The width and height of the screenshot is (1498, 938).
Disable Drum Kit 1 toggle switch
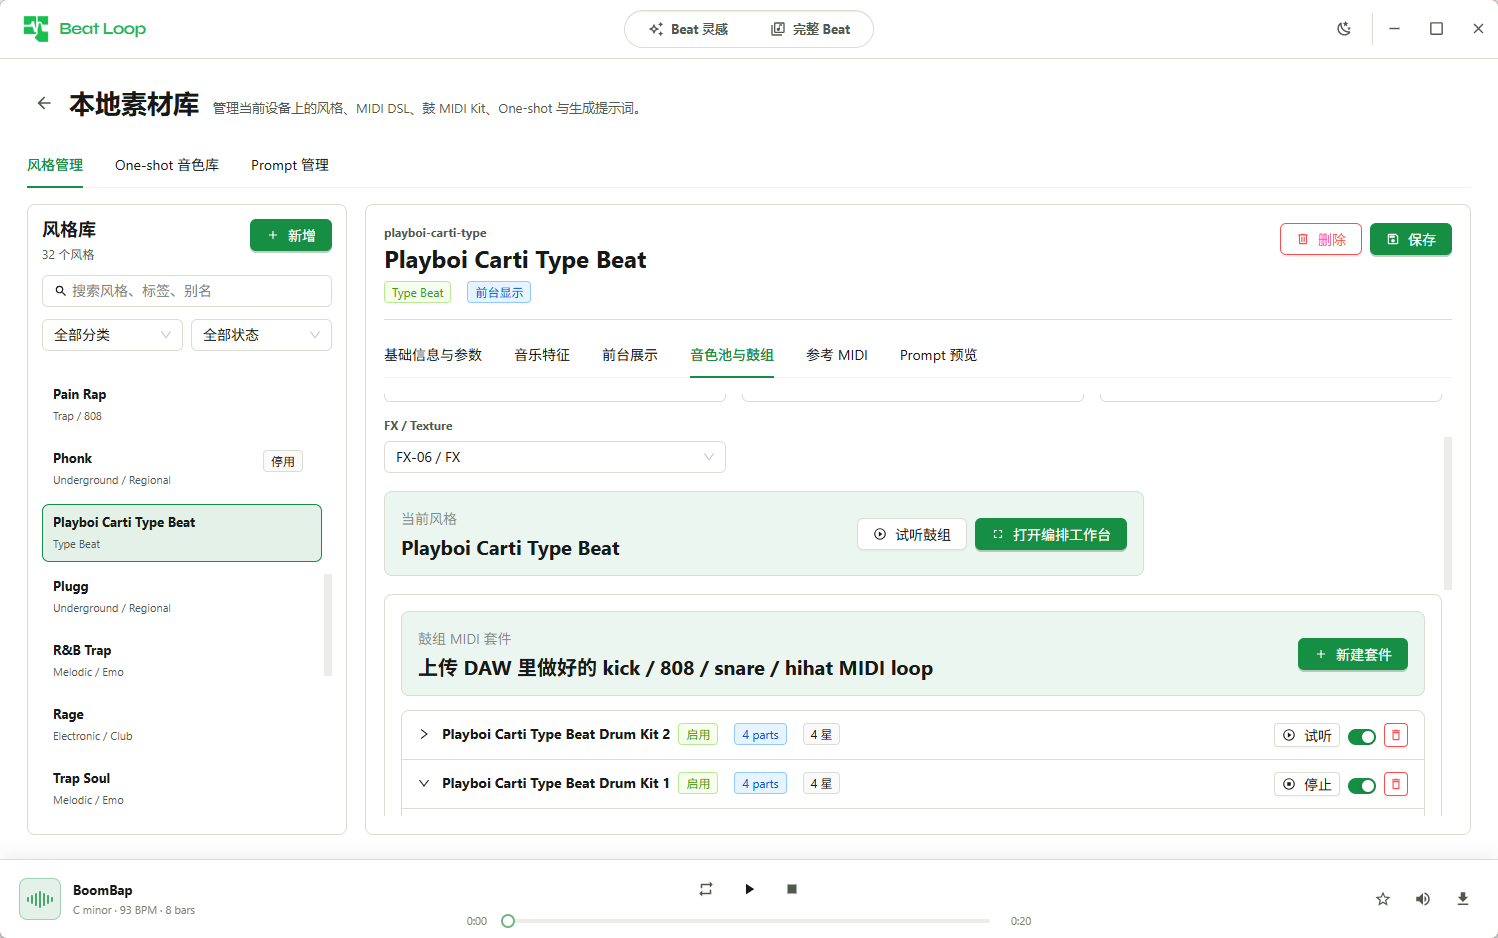1362,786
